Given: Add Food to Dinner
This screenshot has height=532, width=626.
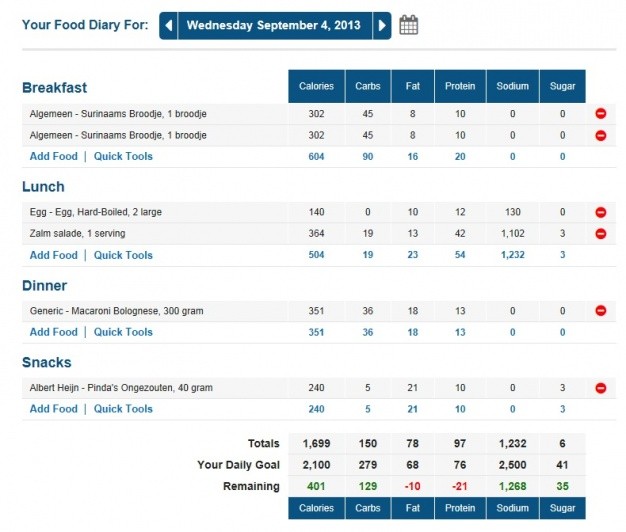Looking at the screenshot, I should point(53,332).
